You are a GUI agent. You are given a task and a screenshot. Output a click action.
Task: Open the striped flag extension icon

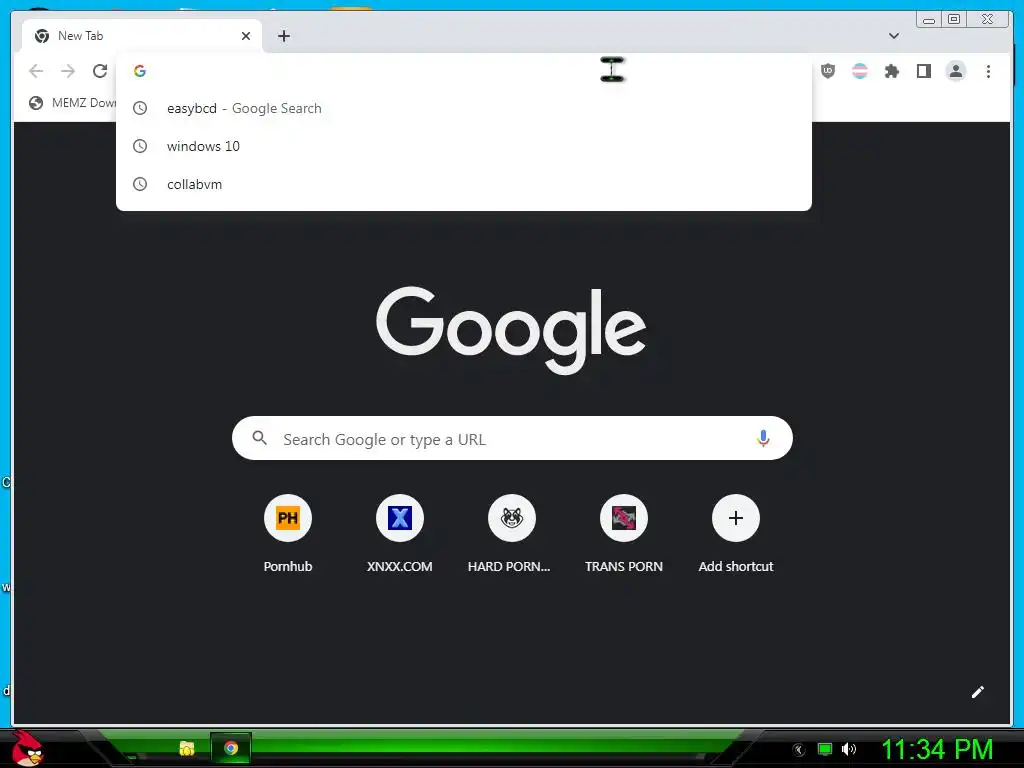coord(859,71)
